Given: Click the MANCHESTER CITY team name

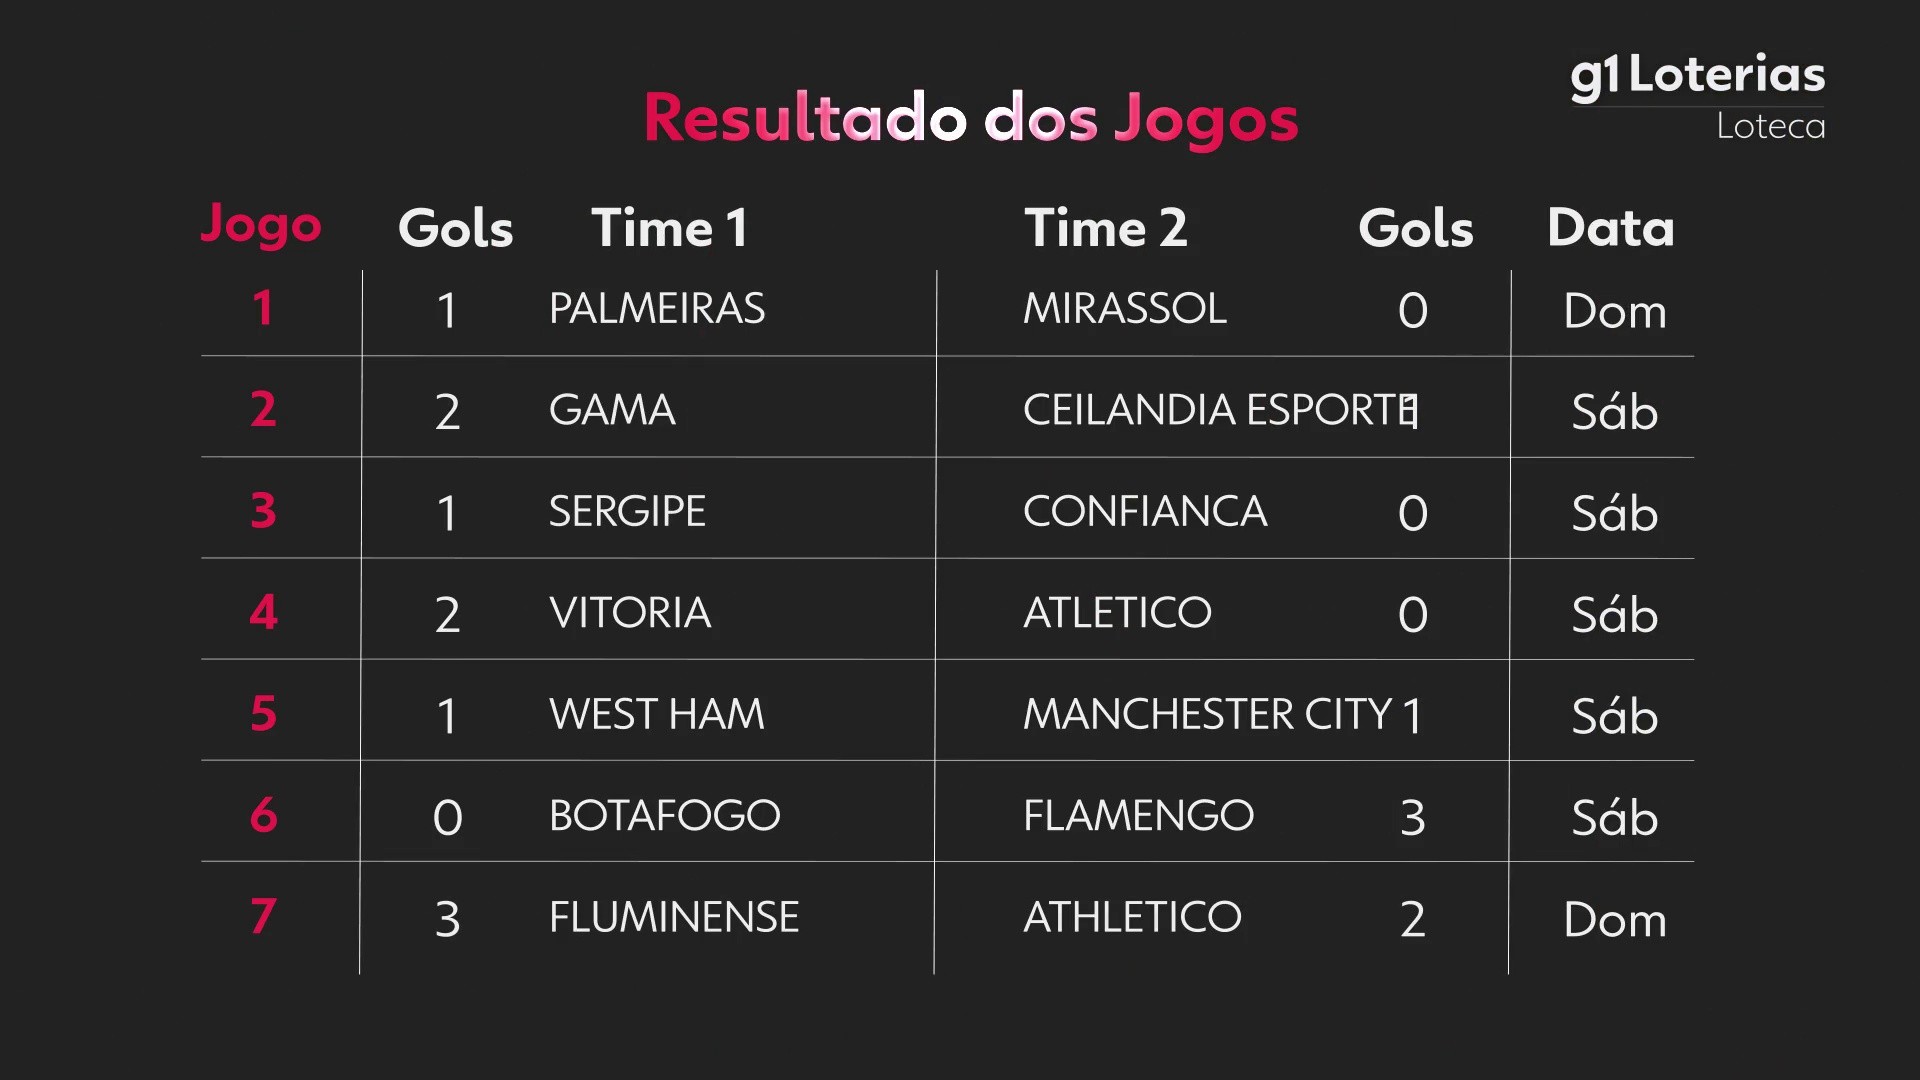Looking at the screenshot, I should (x=1207, y=714).
